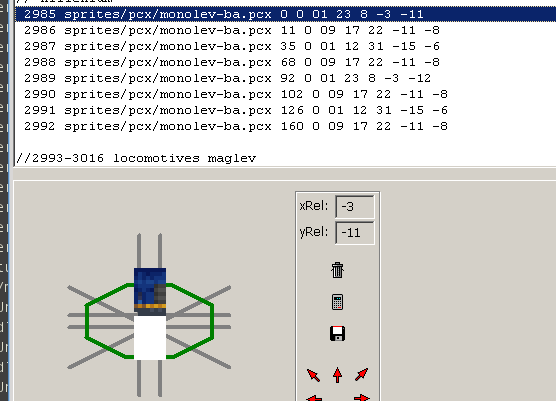Select sprite line 2988
The height and width of the screenshot is (401, 556).
click(x=285, y=62)
